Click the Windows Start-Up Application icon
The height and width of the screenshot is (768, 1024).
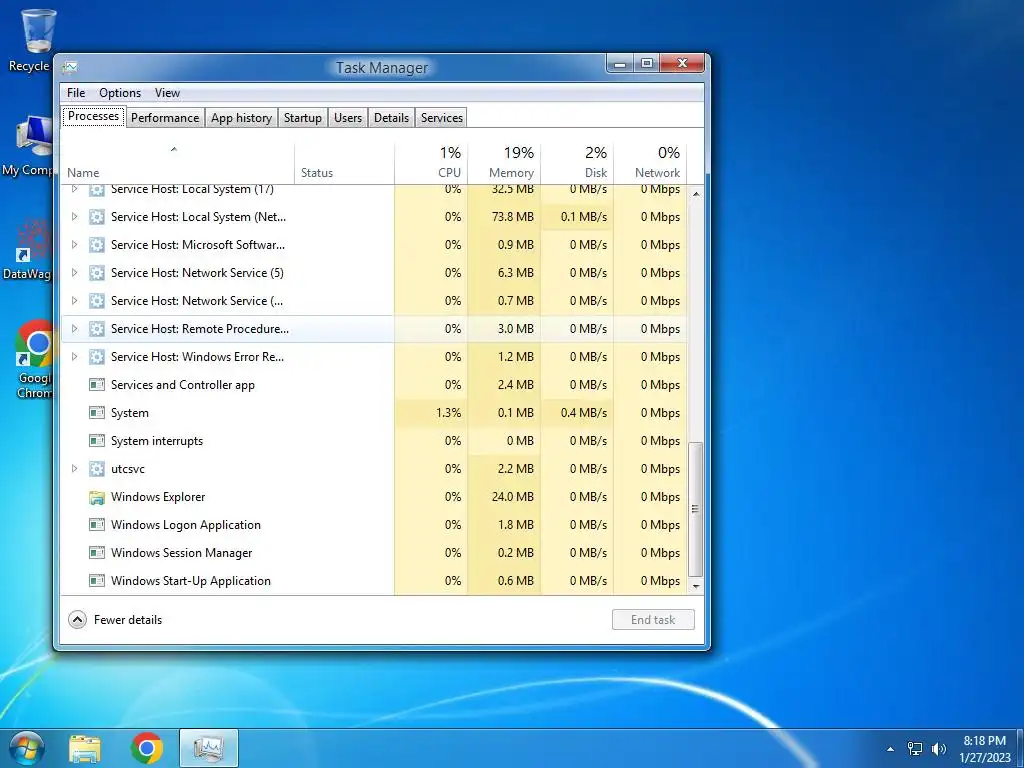pos(97,581)
